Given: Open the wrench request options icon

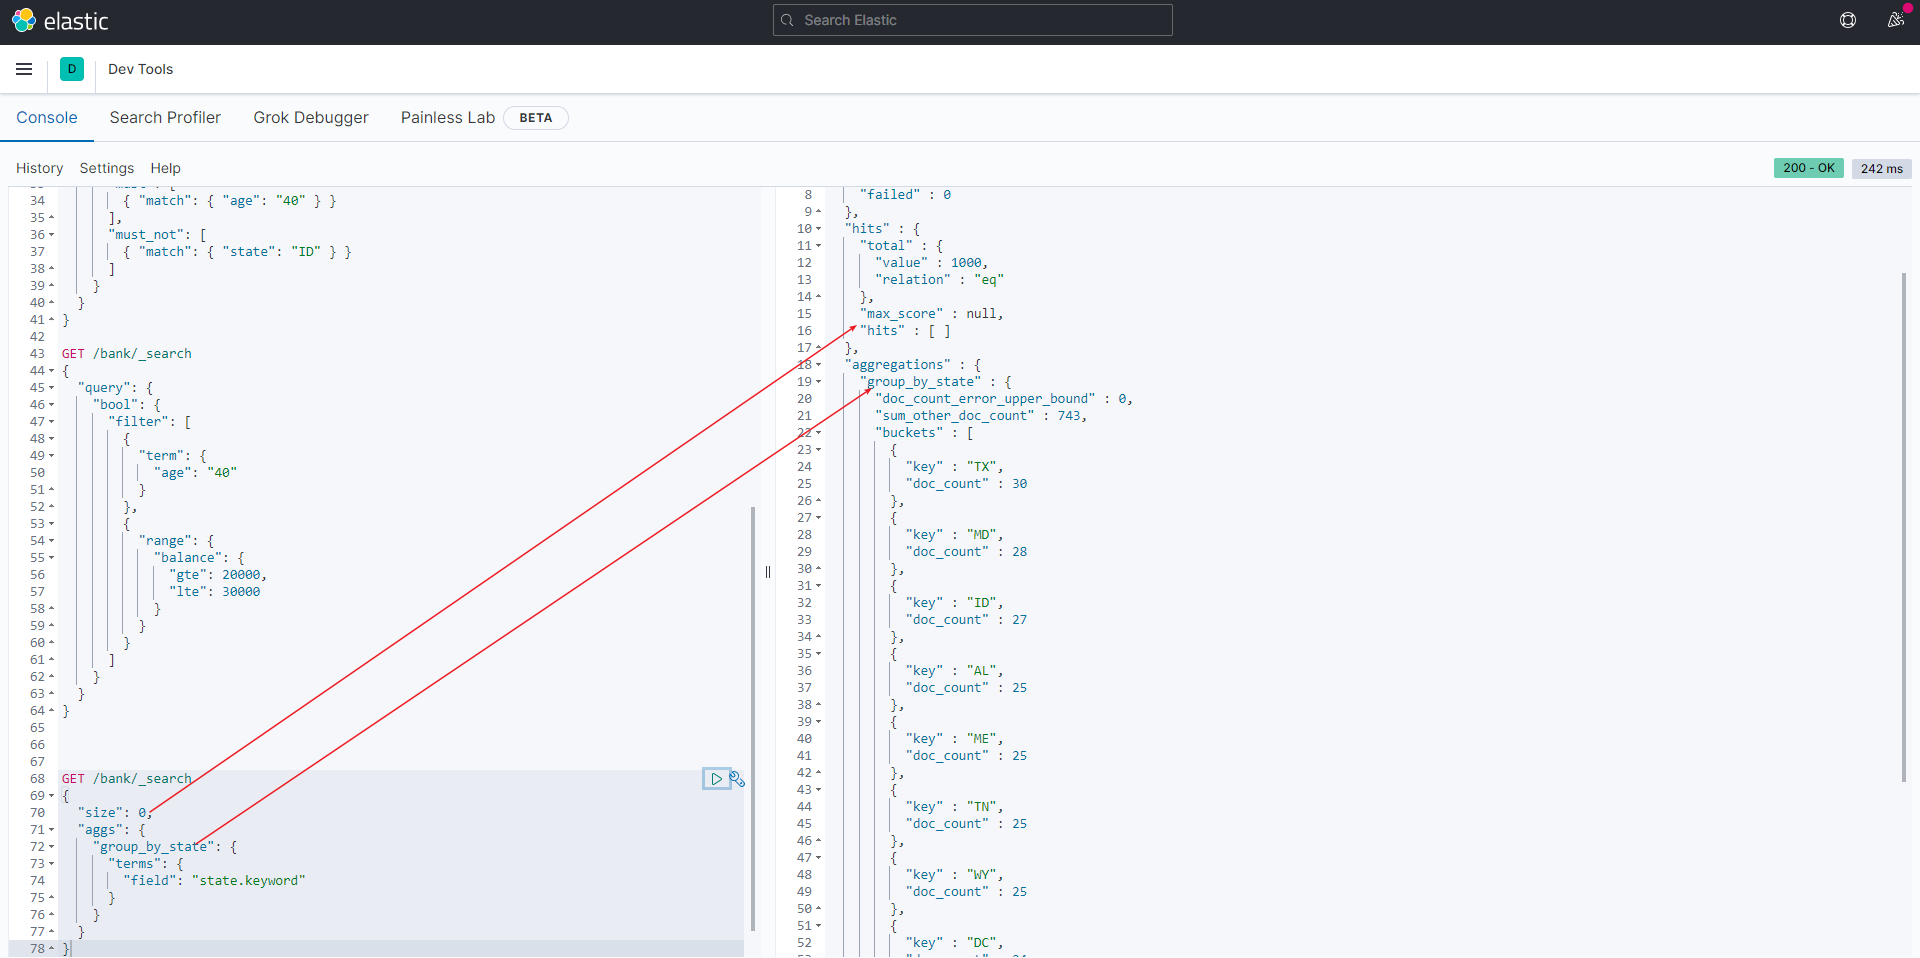Looking at the screenshot, I should [x=738, y=779].
